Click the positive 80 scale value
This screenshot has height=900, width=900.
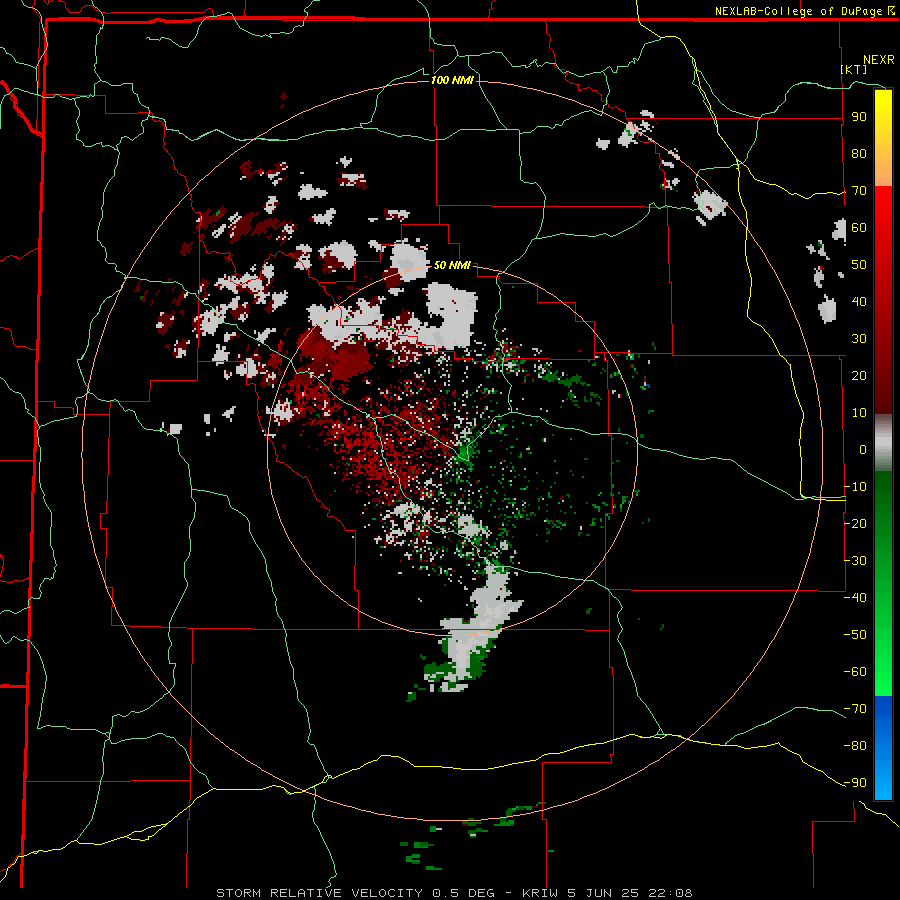[x=859, y=153]
